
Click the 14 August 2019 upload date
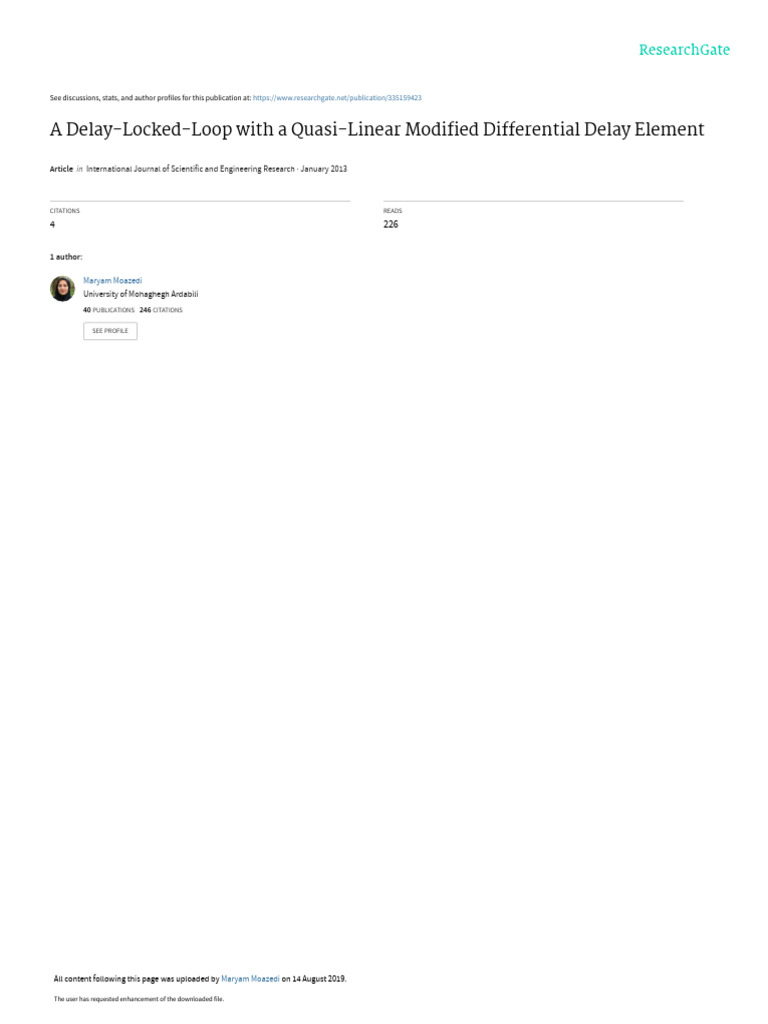pyautogui.click(x=319, y=979)
